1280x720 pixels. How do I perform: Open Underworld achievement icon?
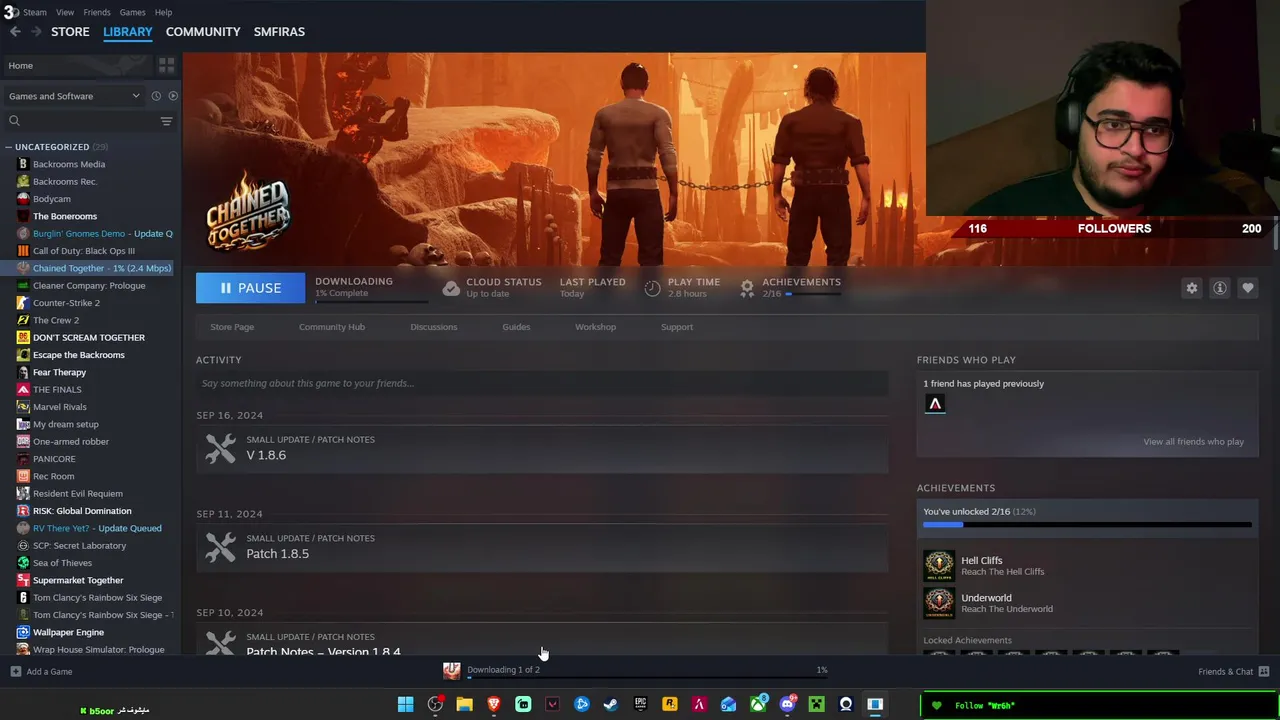pyautogui.click(x=939, y=602)
